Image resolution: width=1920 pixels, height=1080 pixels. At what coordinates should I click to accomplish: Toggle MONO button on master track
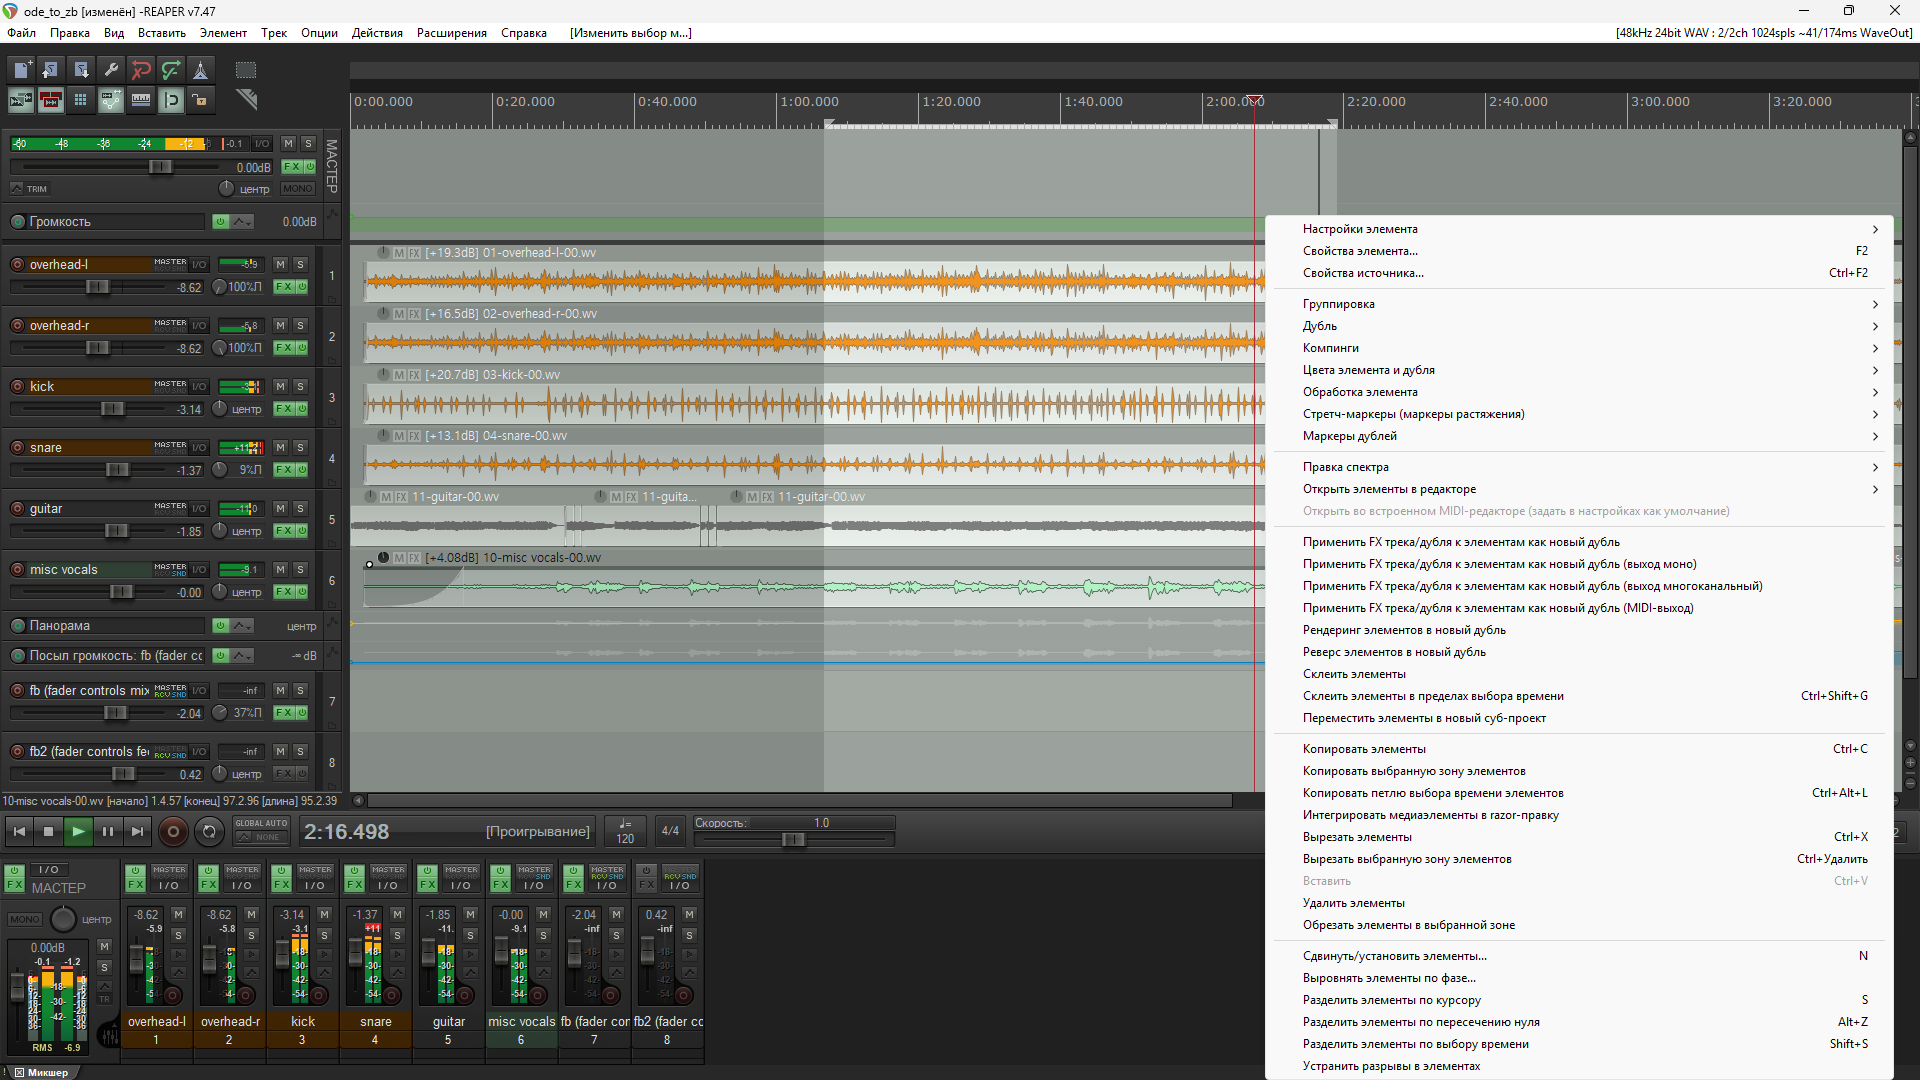[297, 189]
